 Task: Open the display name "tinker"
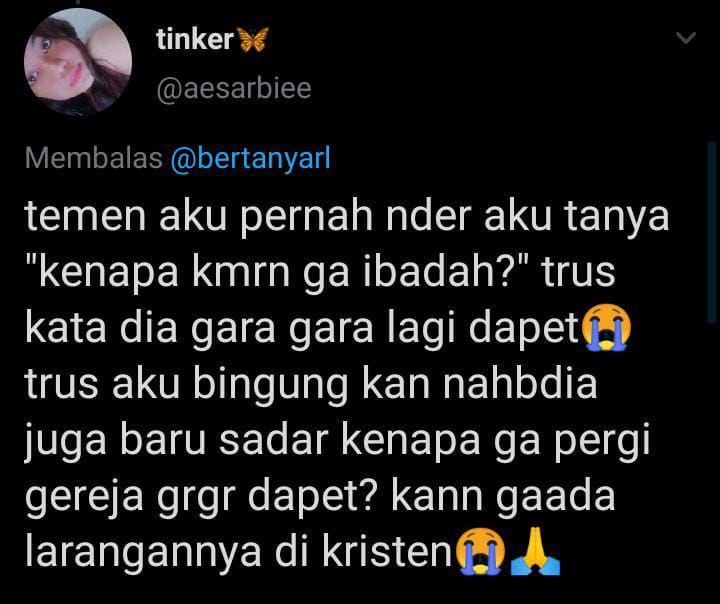point(195,40)
